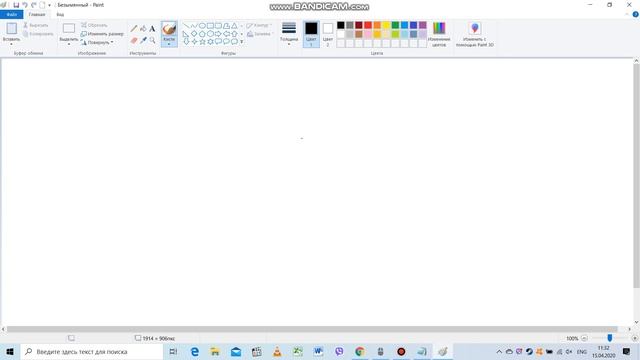Choose the diamond shape
Image resolution: width=640 pixels, height=360 pixels.
click(194, 33)
